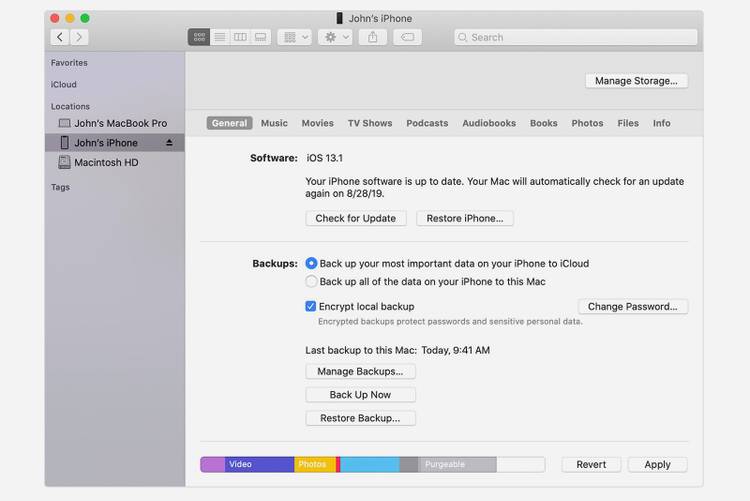The height and width of the screenshot is (501, 750).
Task: Open Manage Backups
Action: pyautogui.click(x=360, y=371)
